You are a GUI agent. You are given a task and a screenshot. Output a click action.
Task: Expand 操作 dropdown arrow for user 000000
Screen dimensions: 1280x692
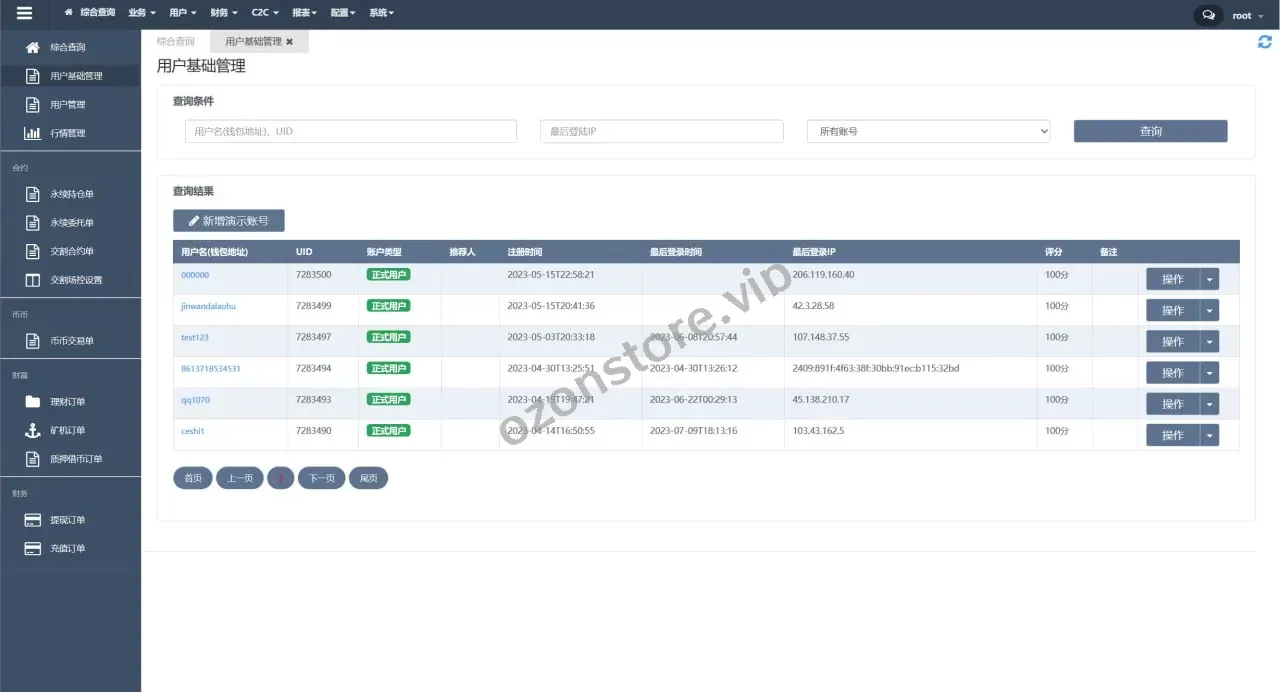click(x=1209, y=279)
